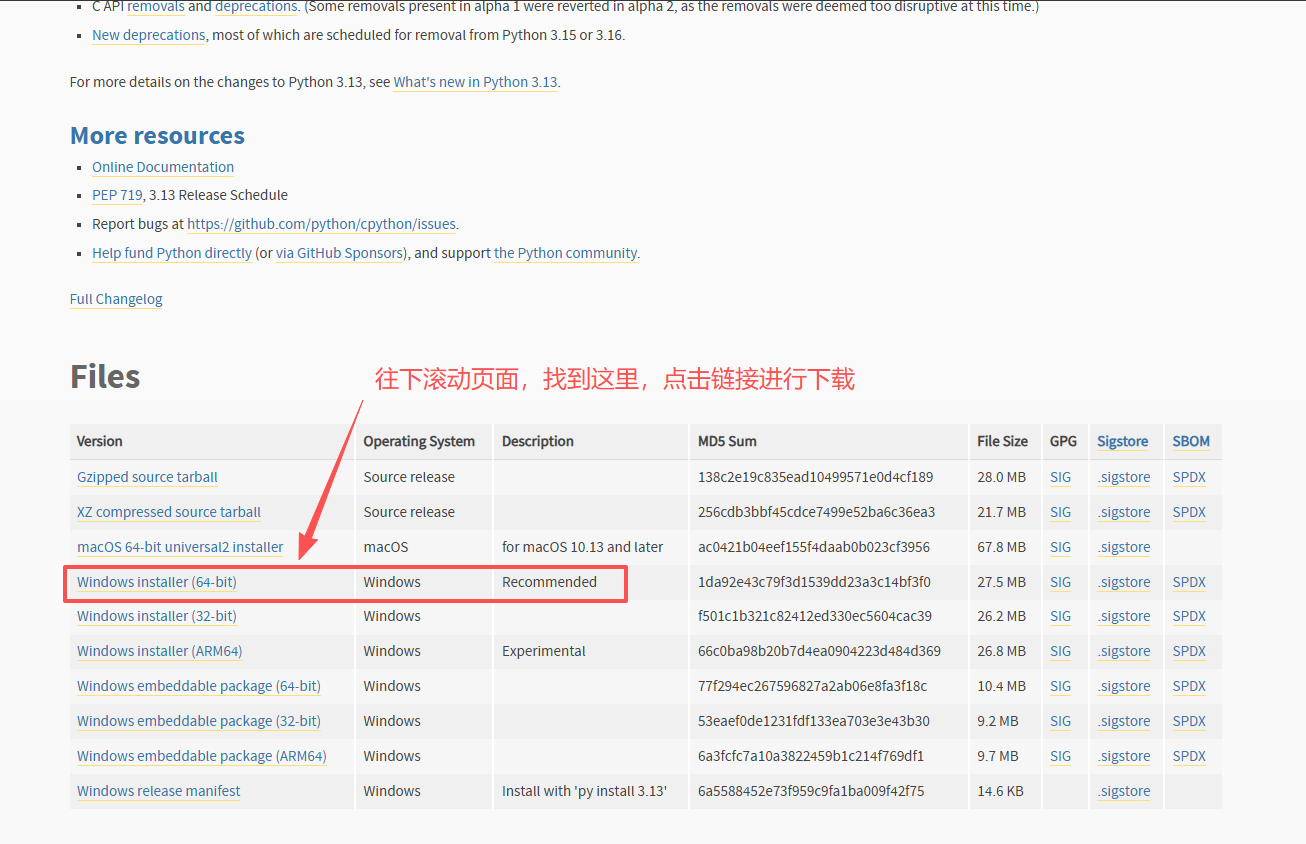Download the XZ compressed source tarball
1306x844 pixels.
pyautogui.click(x=168, y=512)
